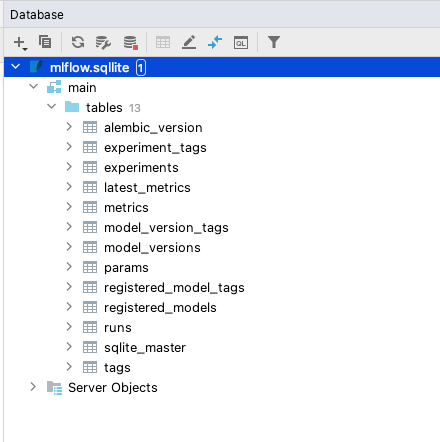Viewport: 440px width, 442px height.
Task: Select the sqlite_master table
Action: tap(145, 348)
